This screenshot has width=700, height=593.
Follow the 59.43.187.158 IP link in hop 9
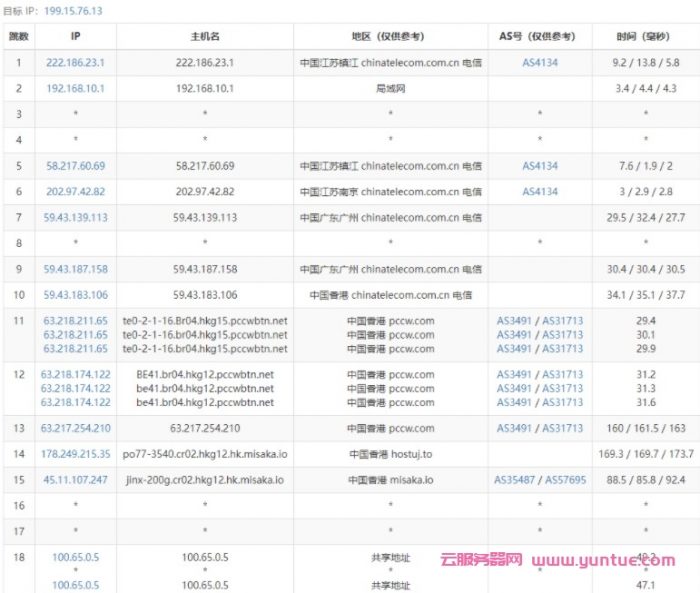click(75, 270)
